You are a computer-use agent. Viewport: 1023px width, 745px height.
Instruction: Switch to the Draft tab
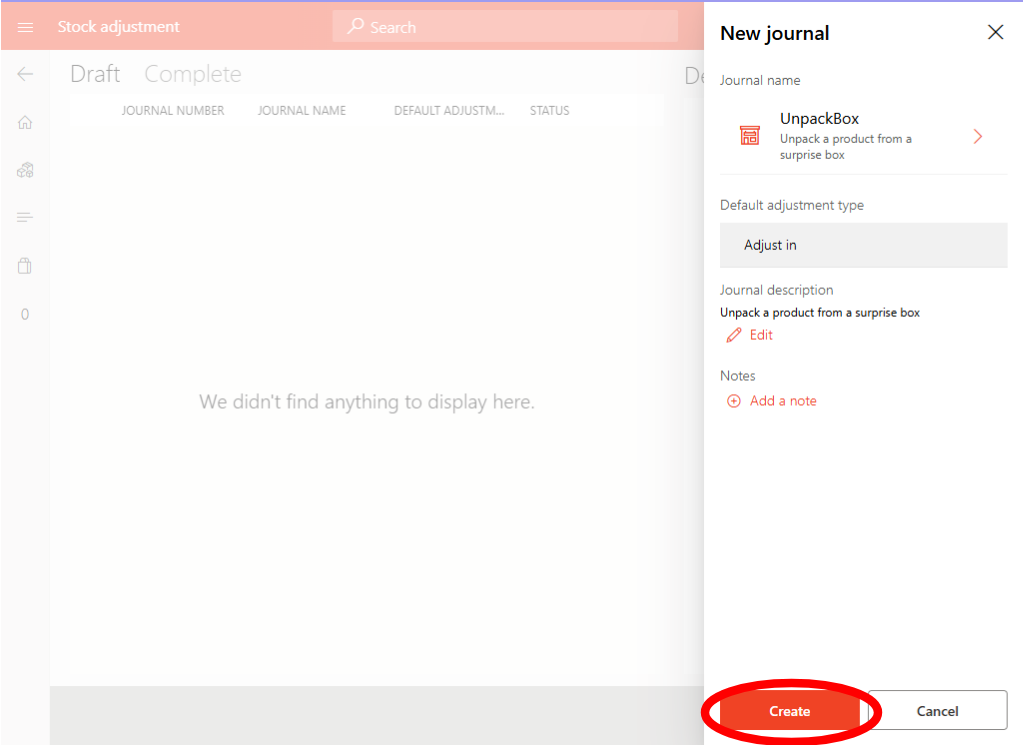[x=95, y=74]
